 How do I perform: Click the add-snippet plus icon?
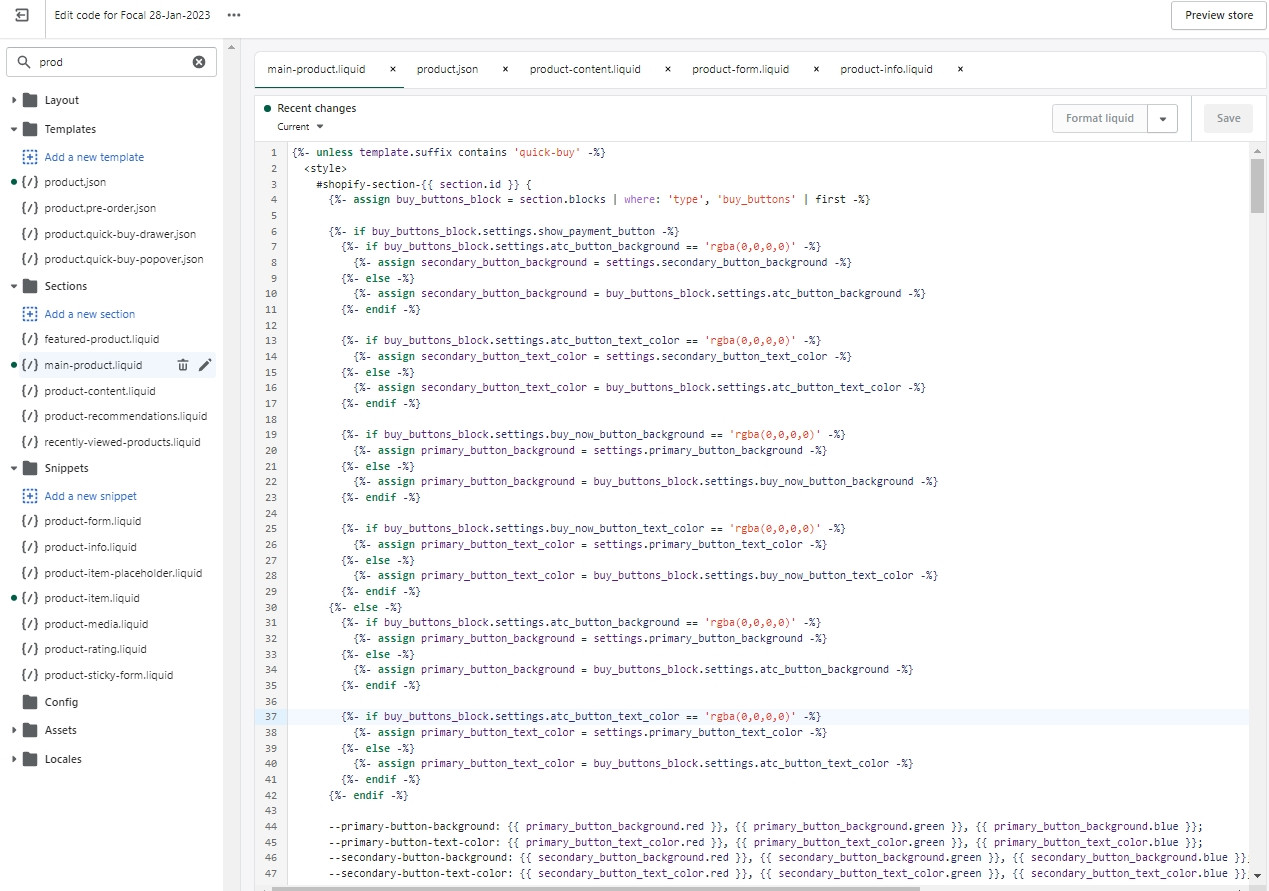pos(30,496)
